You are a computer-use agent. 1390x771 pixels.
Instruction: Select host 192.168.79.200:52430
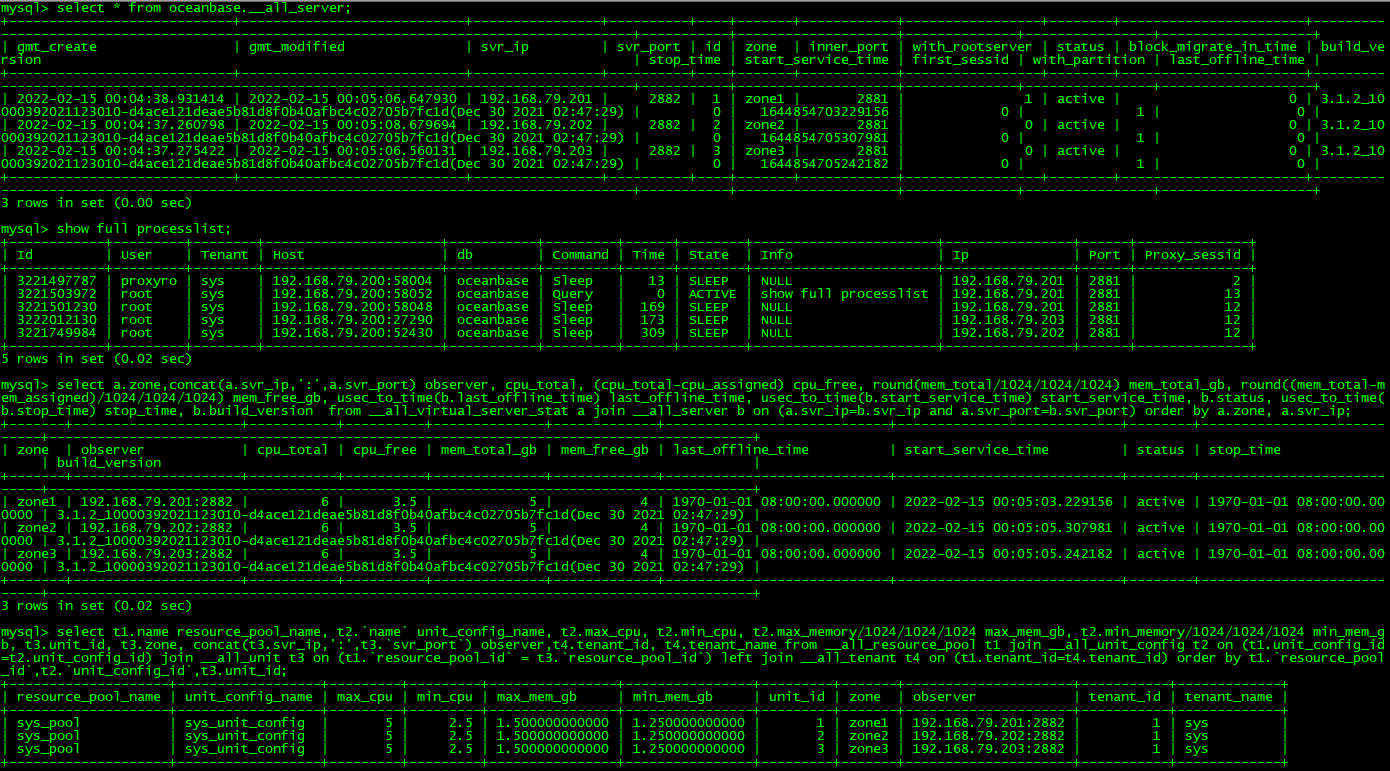click(353, 333)
